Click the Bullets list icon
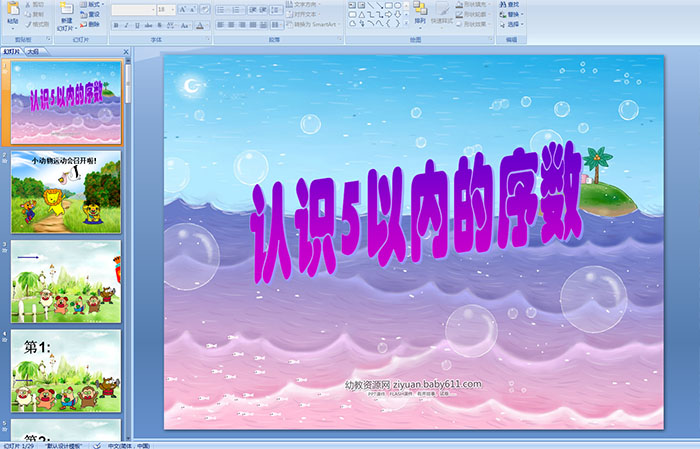Viewport: 700px width, 449px height. click(222, 10)
